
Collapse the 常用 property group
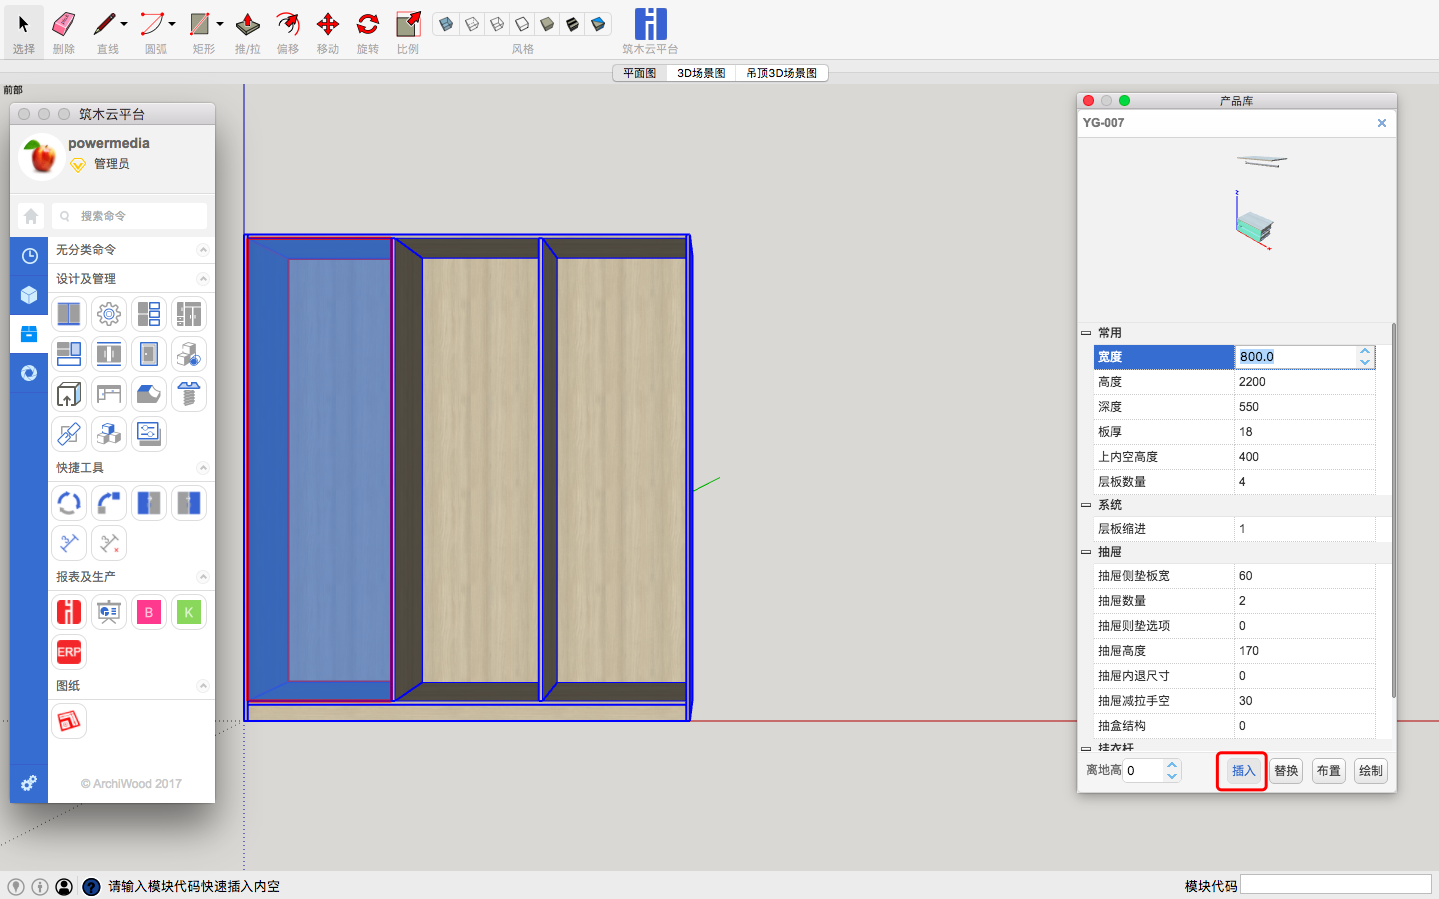(1086, 333)
